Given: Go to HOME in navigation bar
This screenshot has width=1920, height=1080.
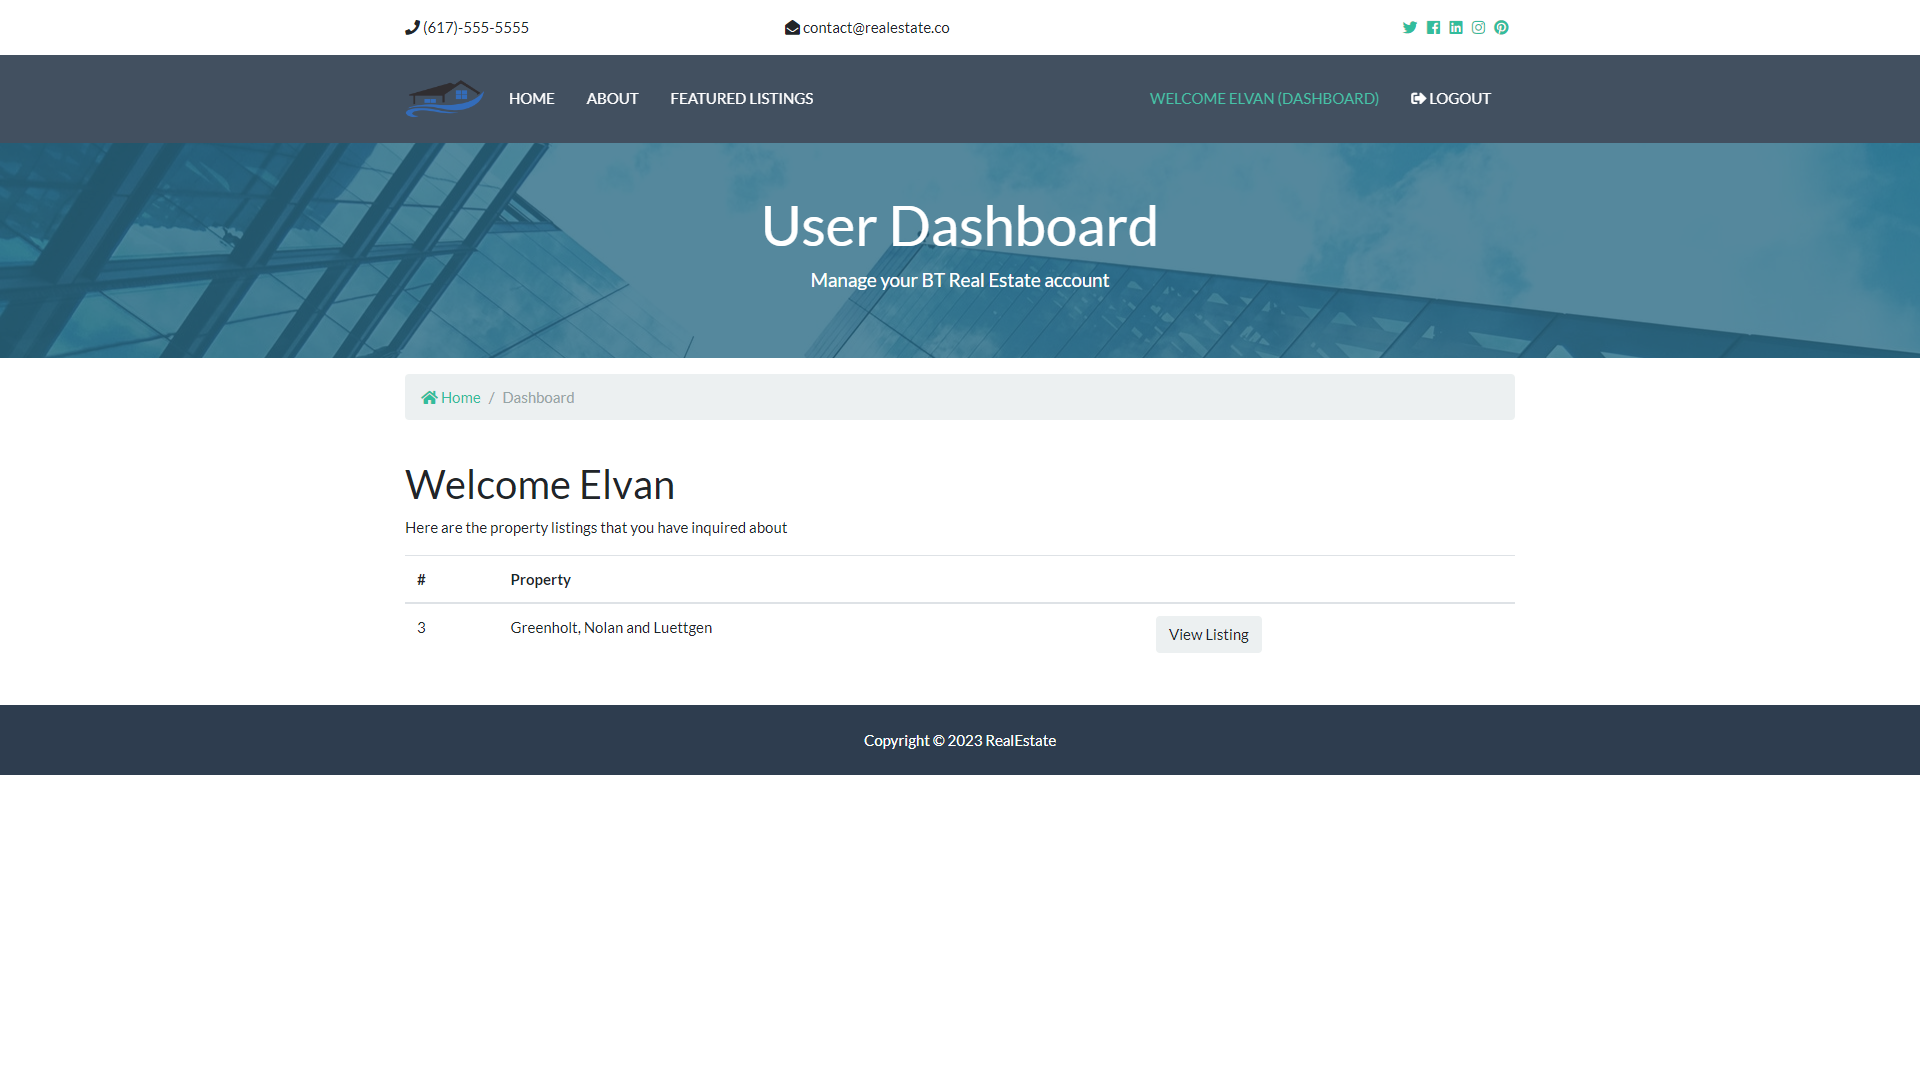Looking at the screenshot, I should 531,98.
